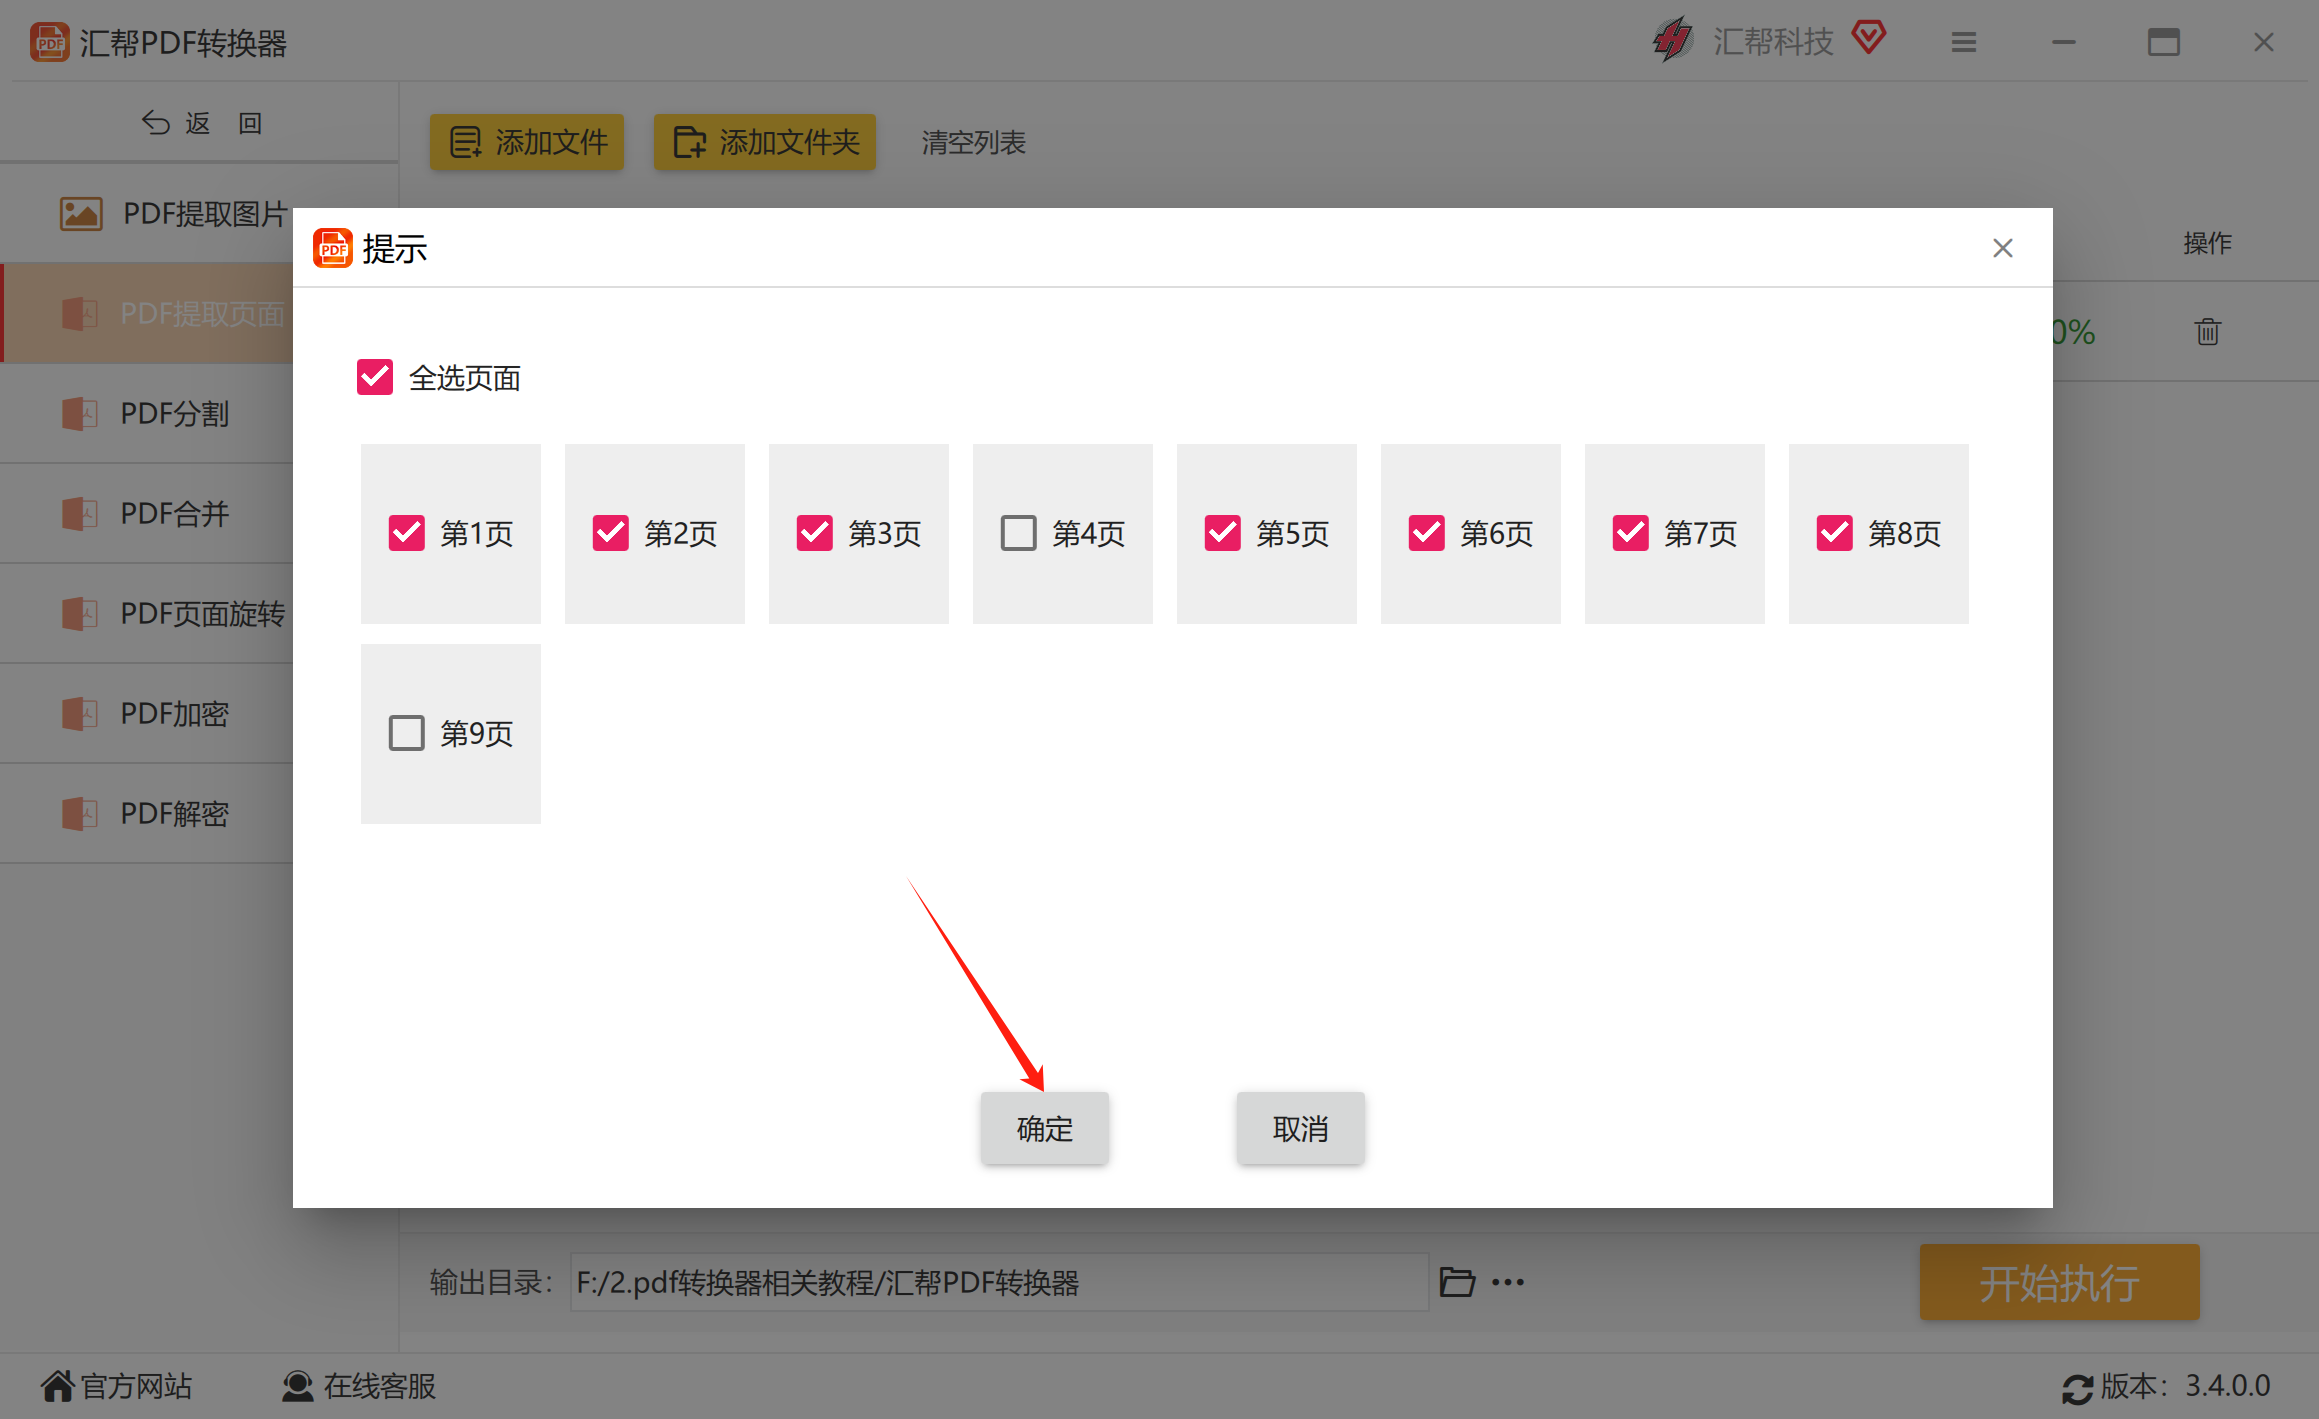Viewport: 2319px width, 1419px height.
Task: Open output folder icon
Action: 1457,1282
